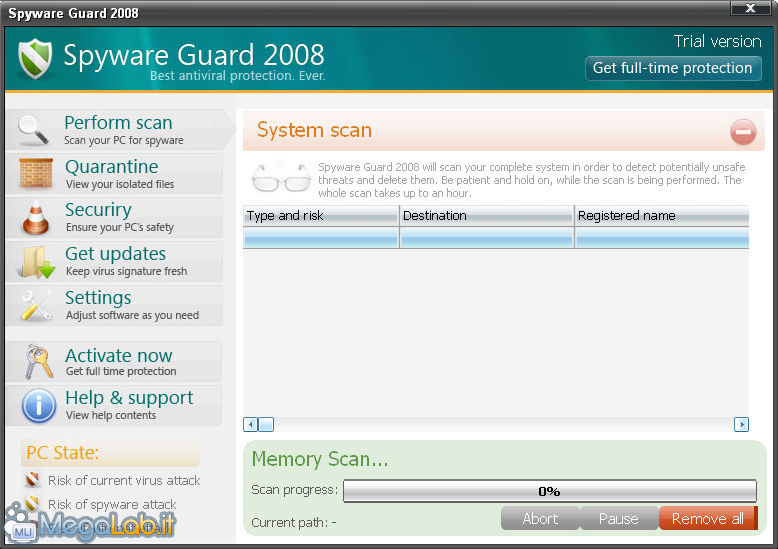Click the Remove all button

pyautogui.click(x=708, y=518)
